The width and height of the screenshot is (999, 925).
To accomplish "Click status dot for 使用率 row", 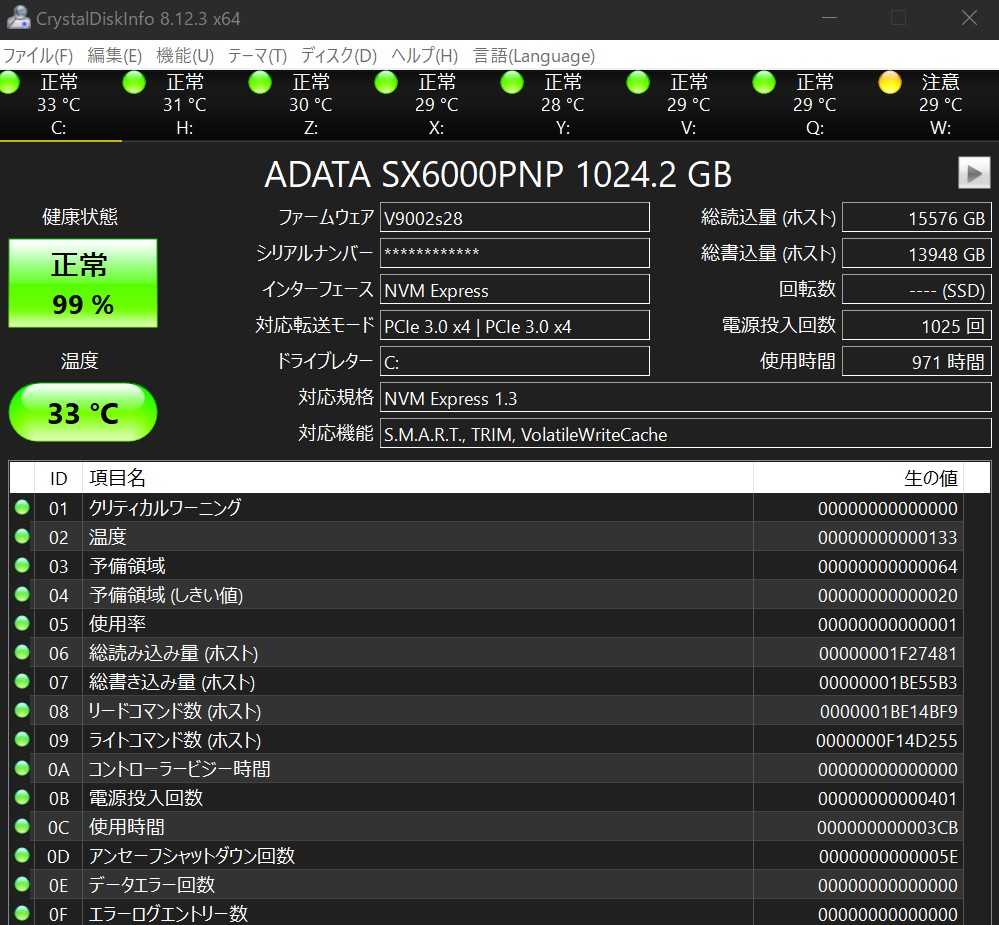I will click(22, 624).
